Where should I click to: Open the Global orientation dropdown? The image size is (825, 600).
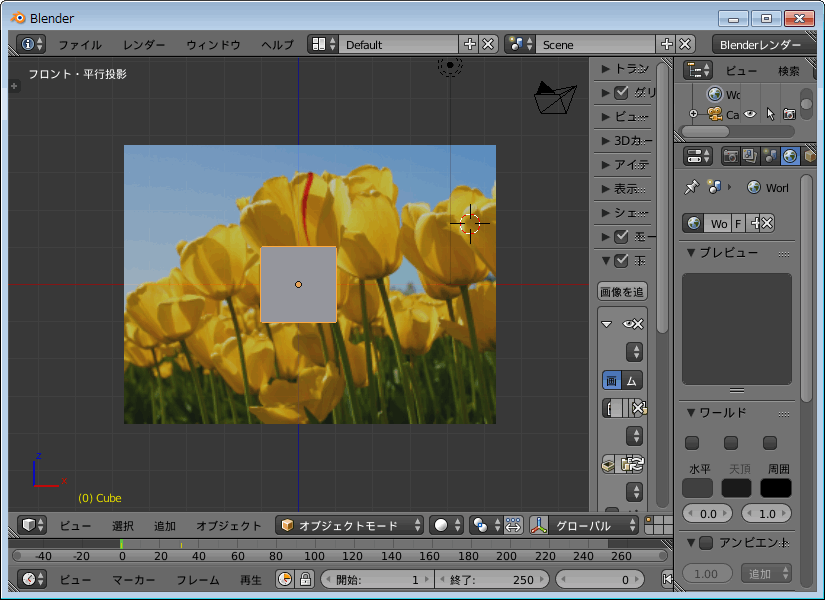583,525
